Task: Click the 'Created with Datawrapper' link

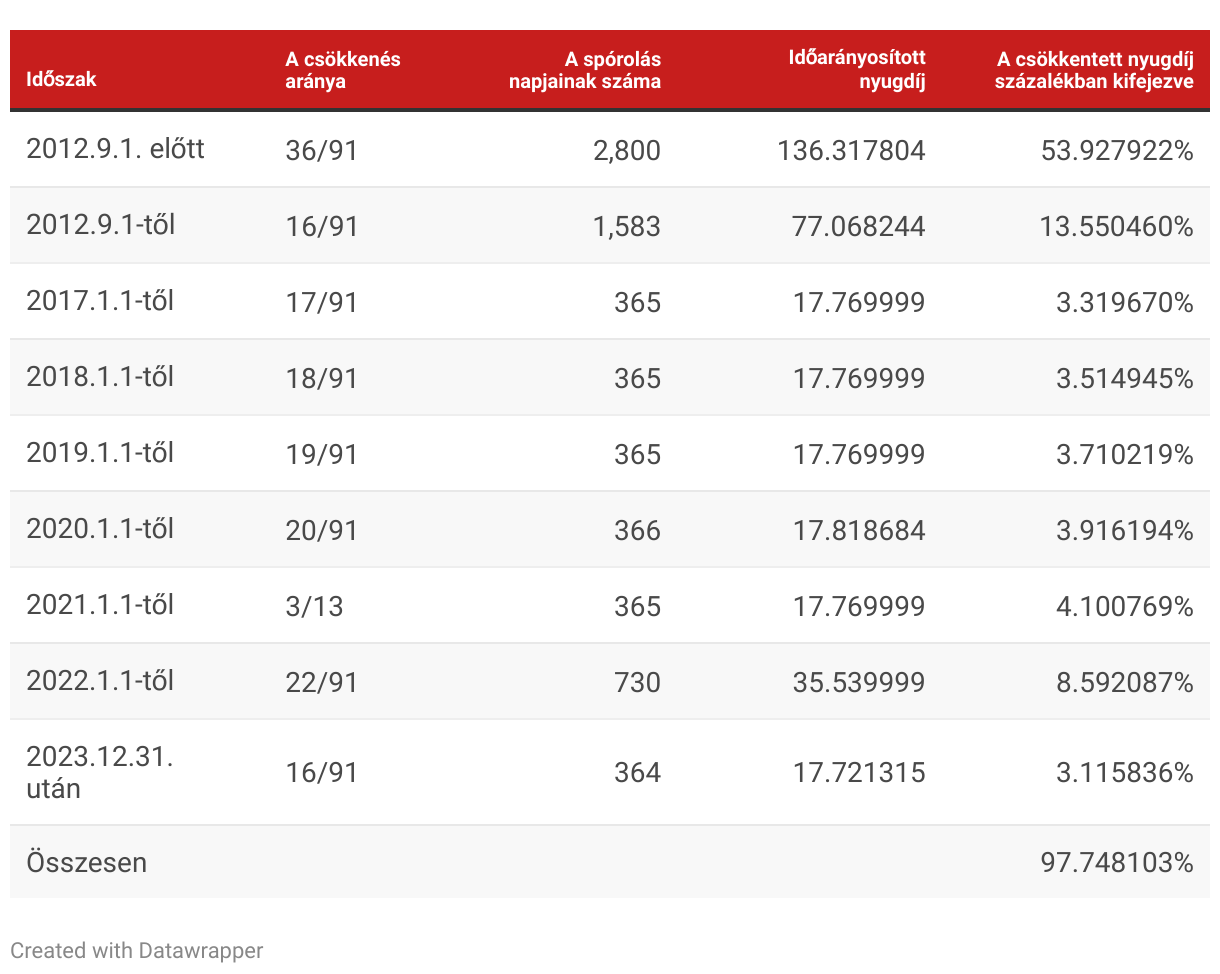Action: tap(137, 950)
